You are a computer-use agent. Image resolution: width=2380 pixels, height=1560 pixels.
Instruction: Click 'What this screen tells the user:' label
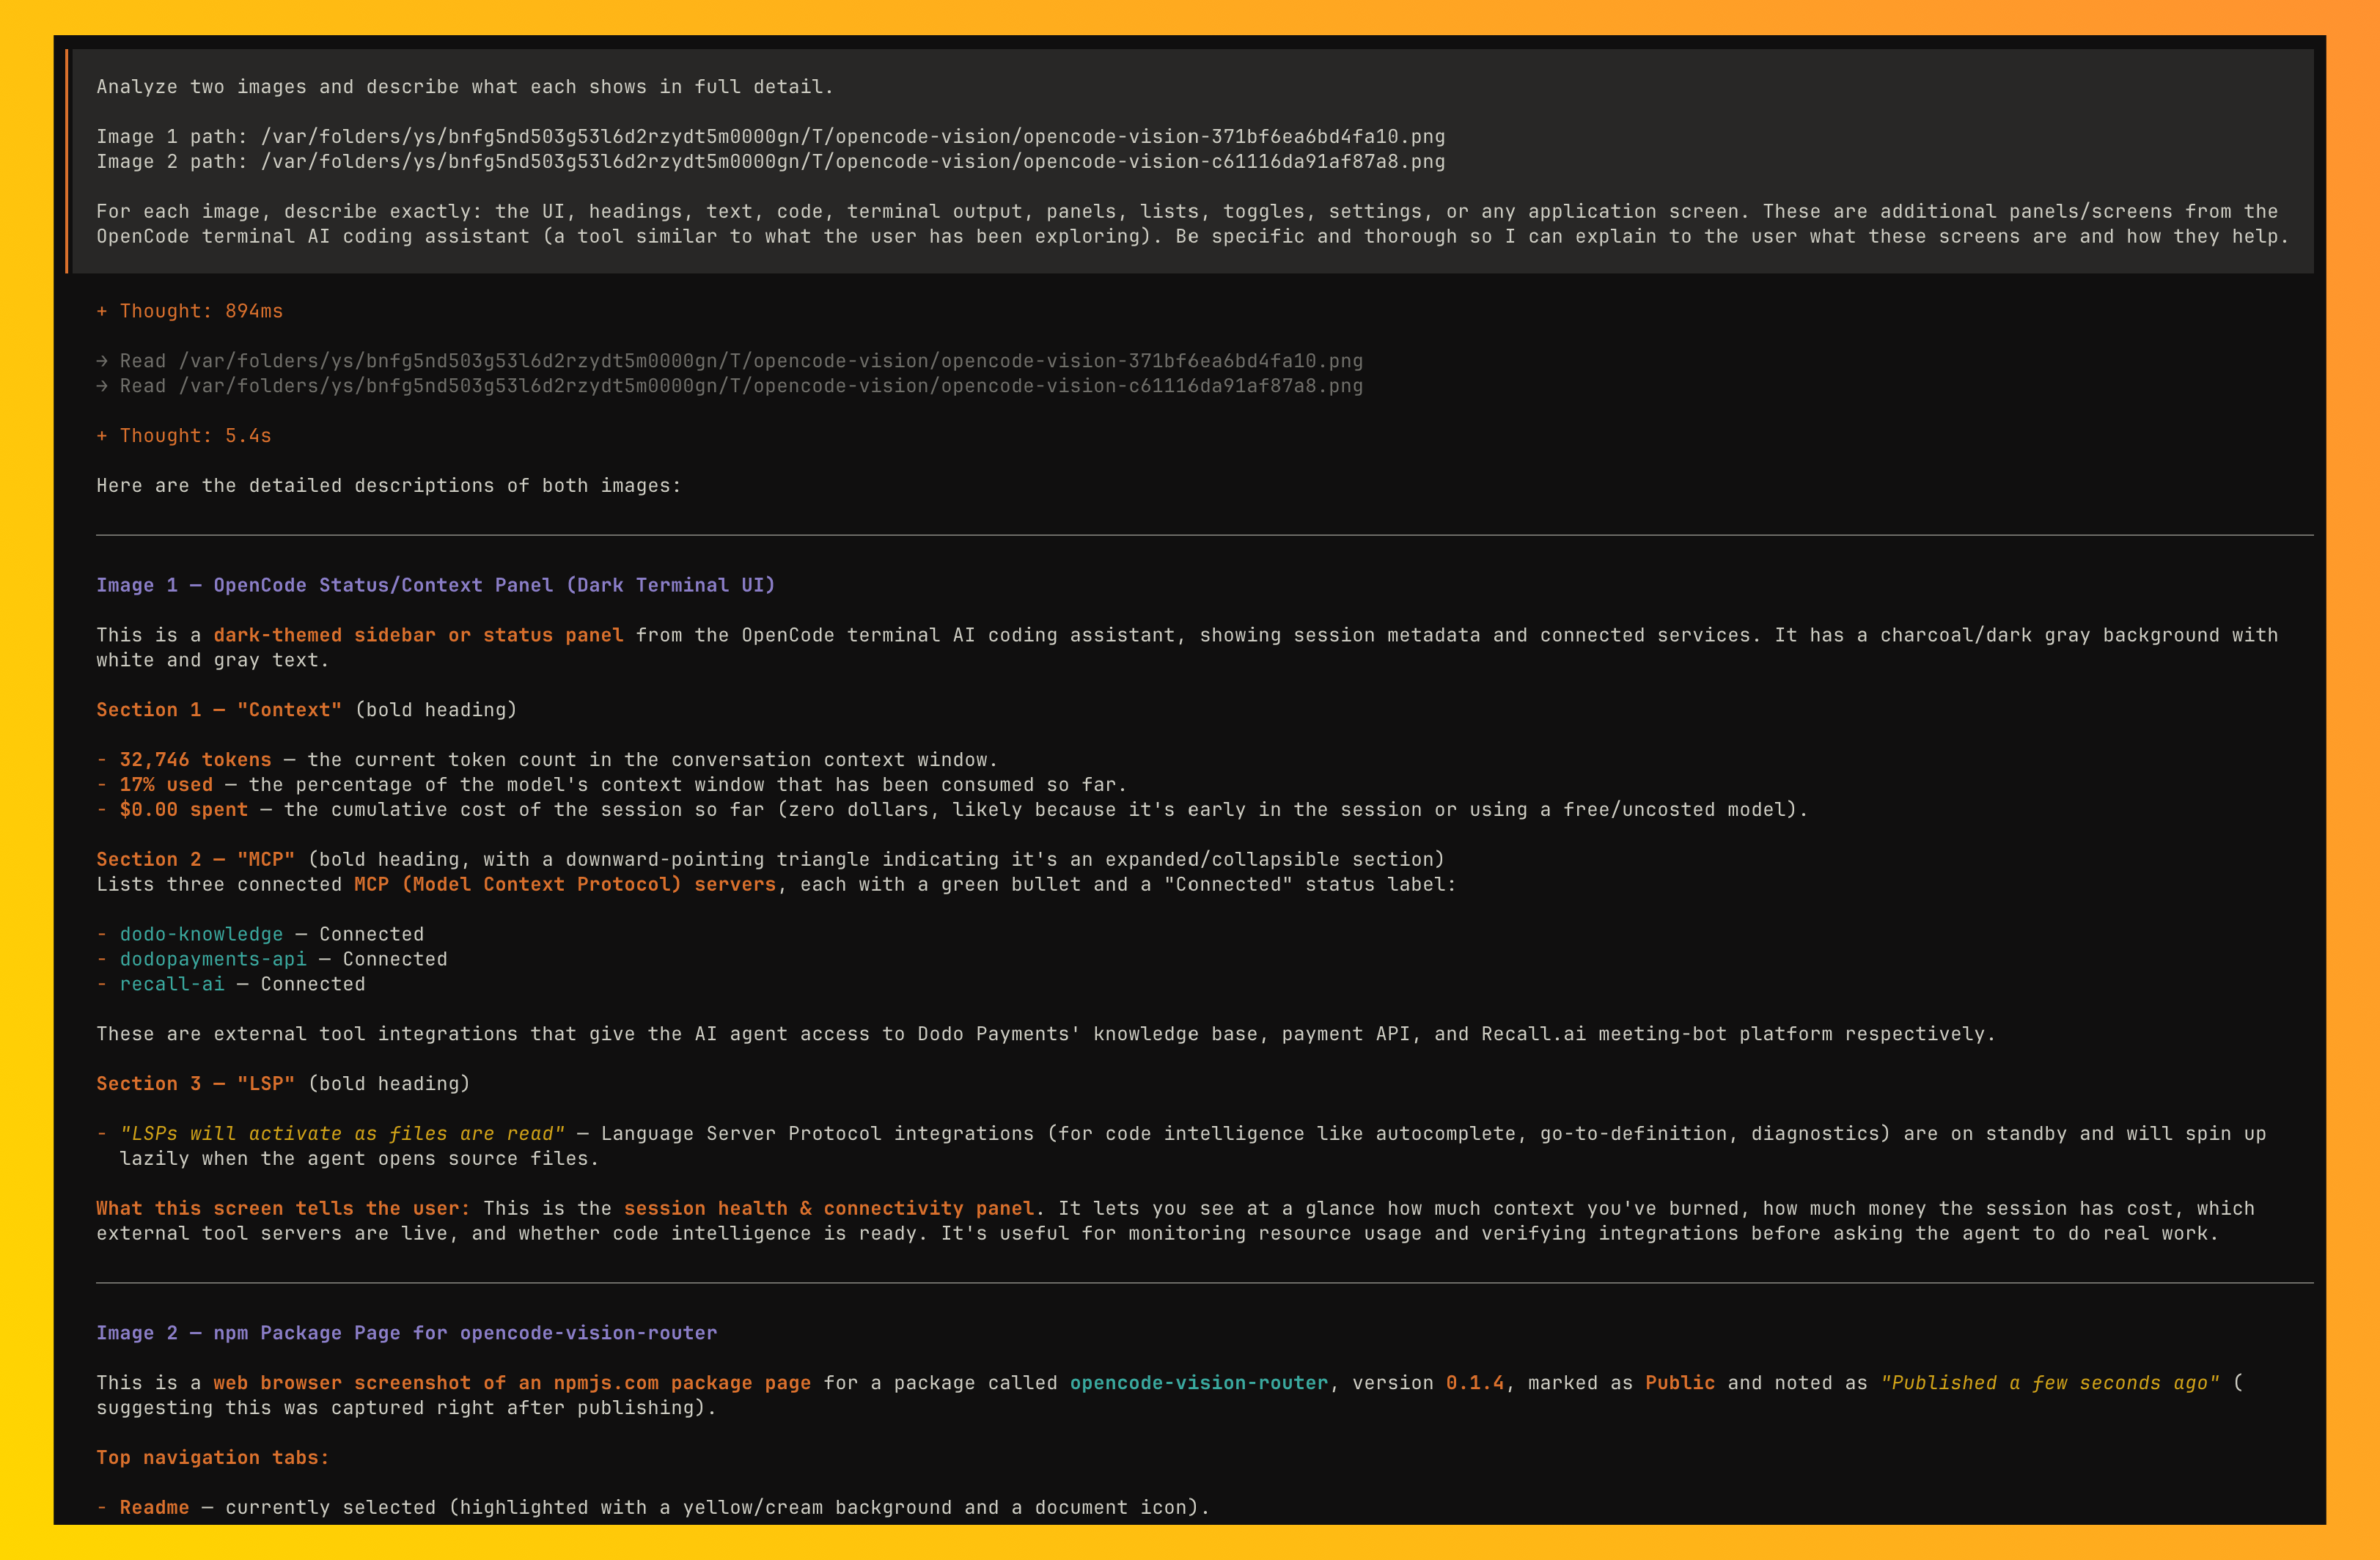pos(283,1209)
